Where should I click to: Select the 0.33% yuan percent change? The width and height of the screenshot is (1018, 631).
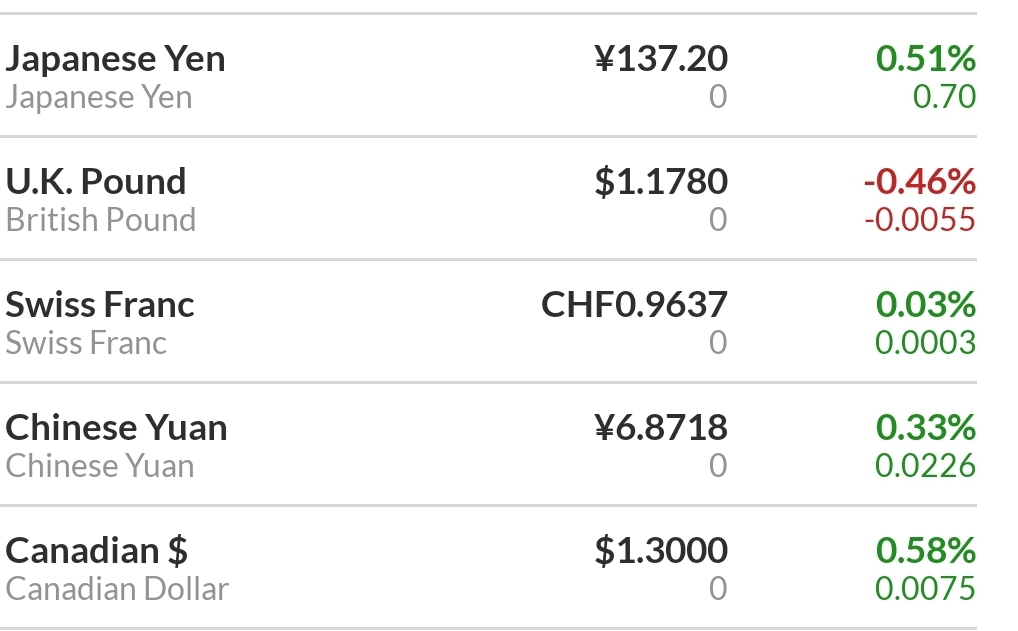[925, 427]
